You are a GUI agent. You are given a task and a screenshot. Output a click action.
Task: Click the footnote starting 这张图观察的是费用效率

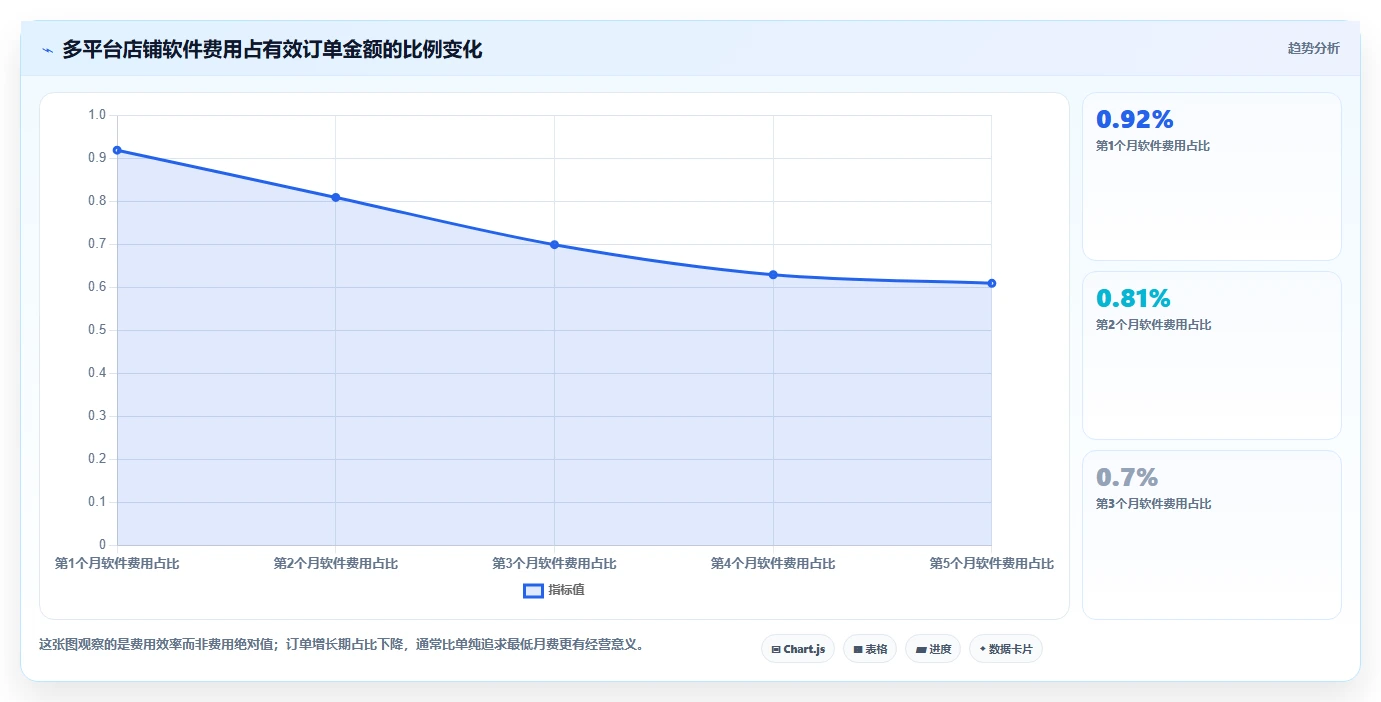tap(344, 645)
